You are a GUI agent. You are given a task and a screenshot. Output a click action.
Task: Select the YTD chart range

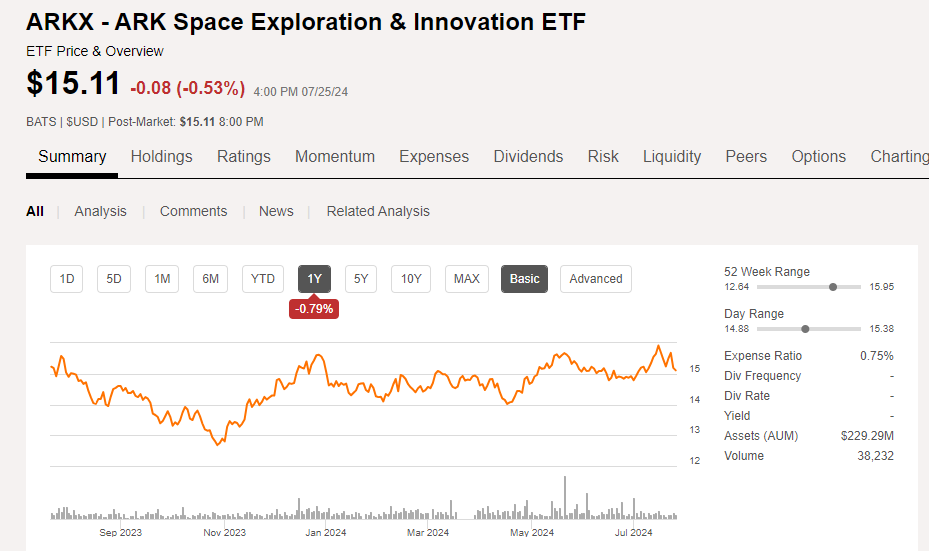click(x=262, y=279)
